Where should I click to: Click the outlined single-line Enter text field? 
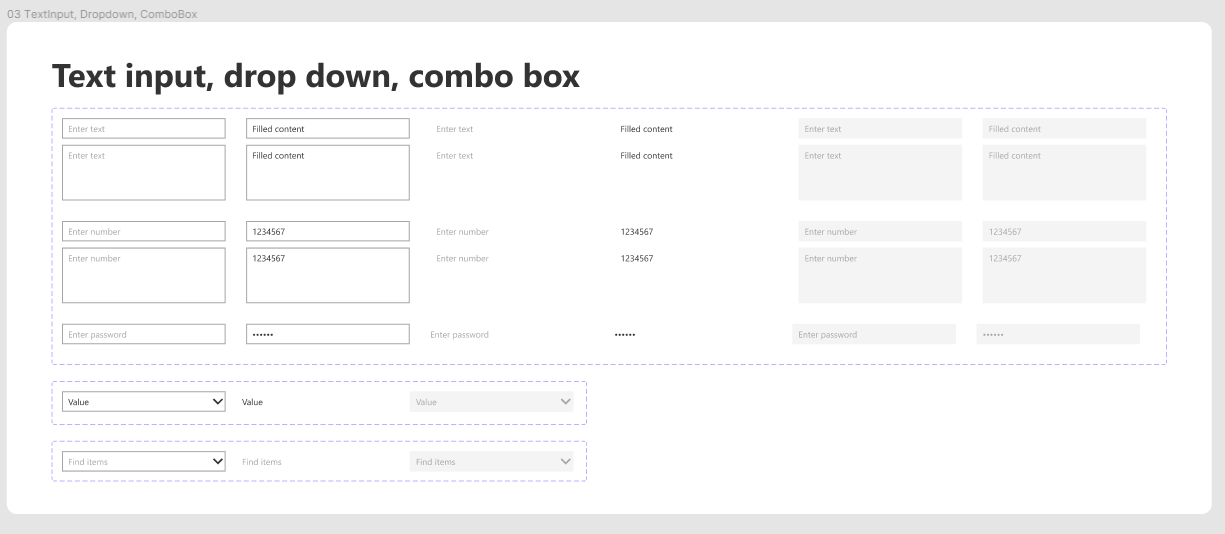[144, 129]
